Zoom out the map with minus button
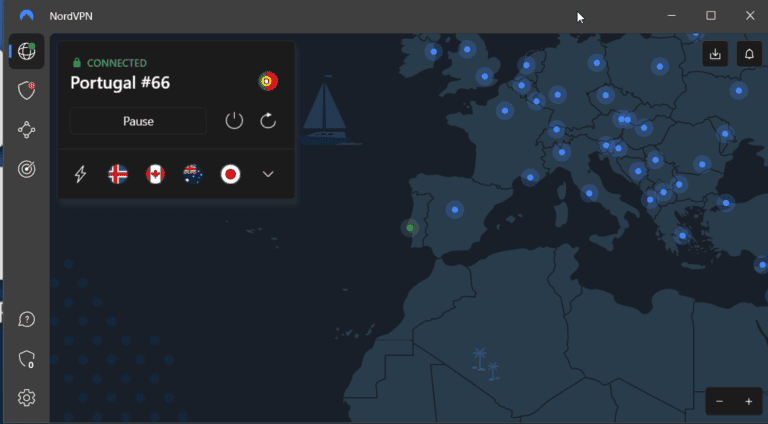The width and height of the screenshot is (768, 424). coord(720,401)
